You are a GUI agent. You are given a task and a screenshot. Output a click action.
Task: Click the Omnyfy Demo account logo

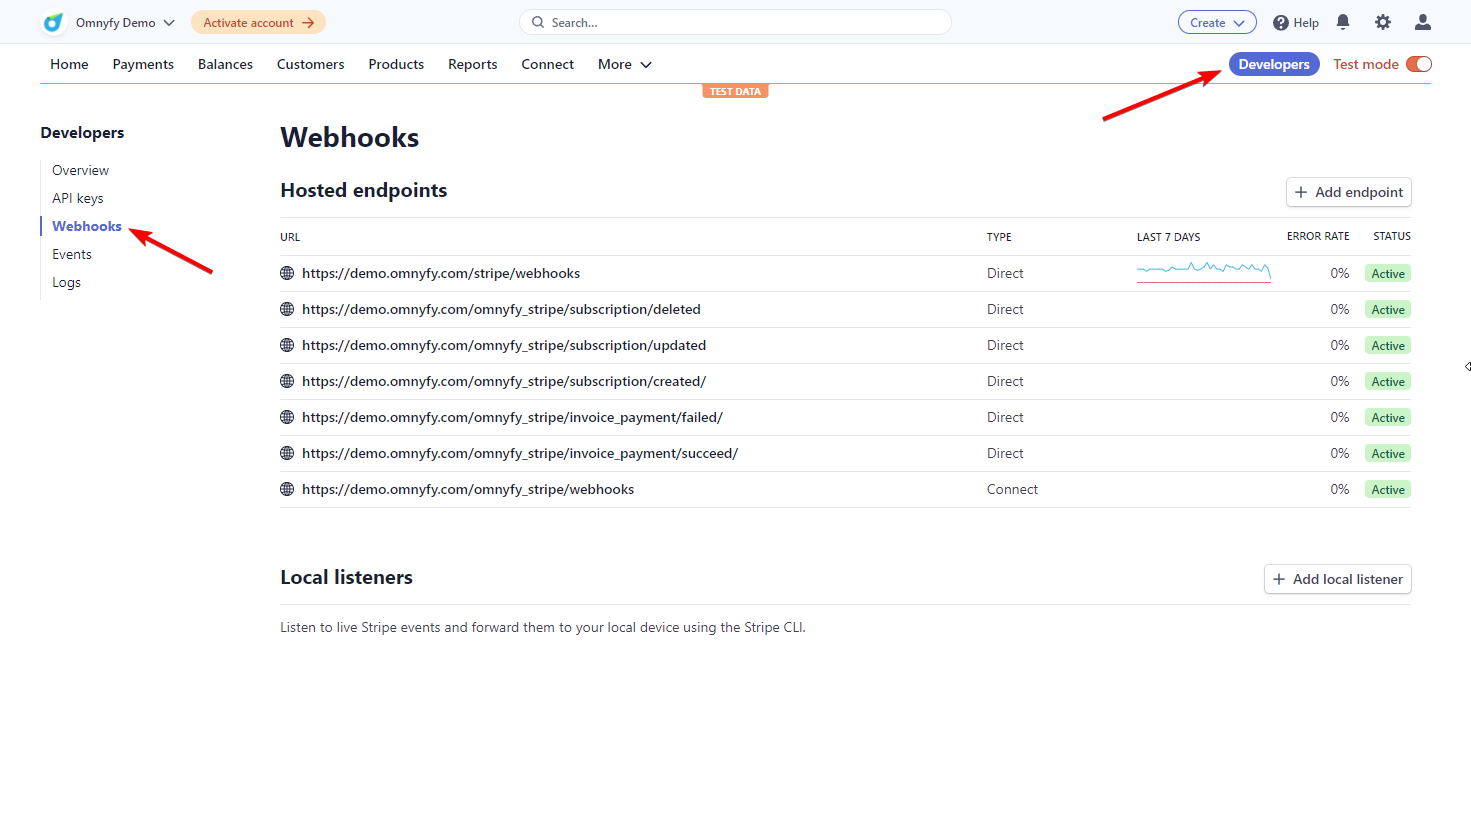pyautogui.click(x=54, y=22)
